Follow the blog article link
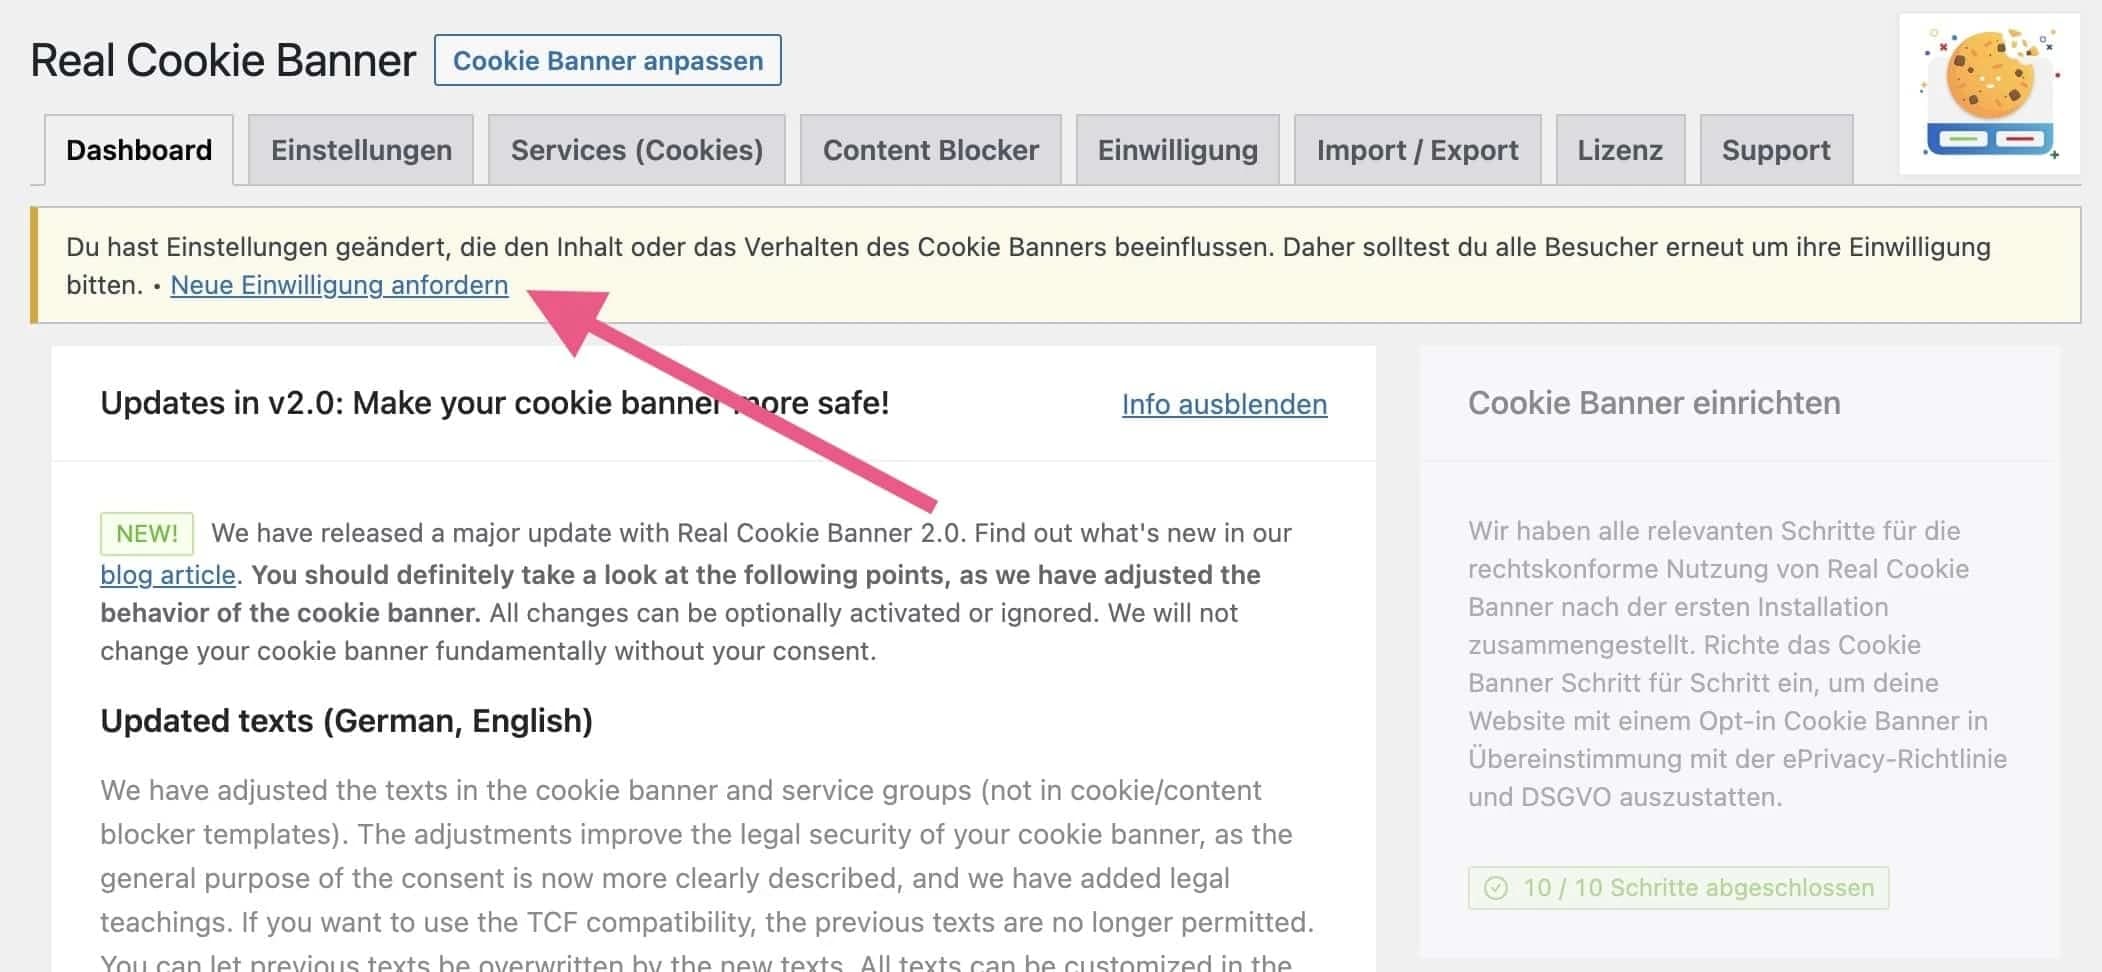Viewport: 2102px width, 972px height. (x=168, y=575)
